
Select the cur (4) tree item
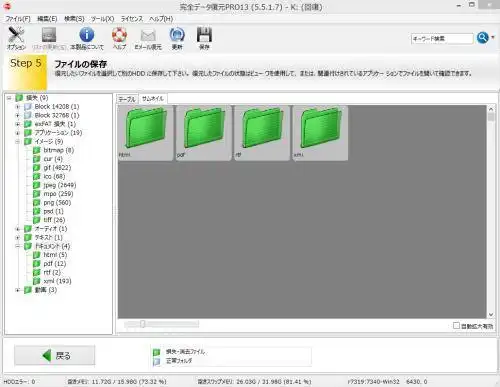53,159
